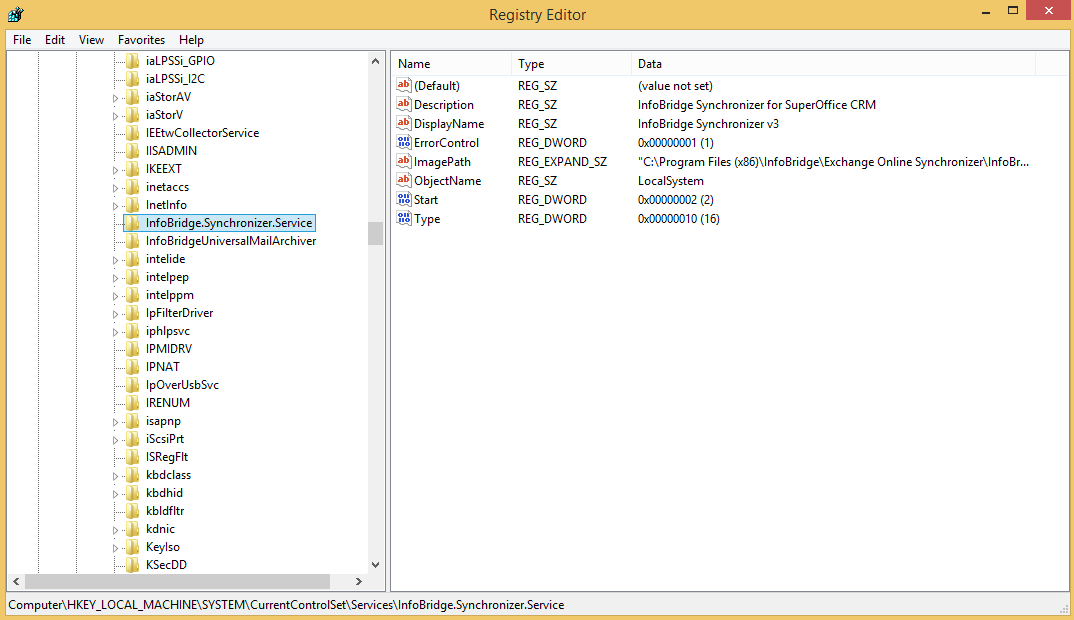This screenshot has width=1074, height=620.
Task: Click tree scroll down arrow
Action: tap(375, 565)
